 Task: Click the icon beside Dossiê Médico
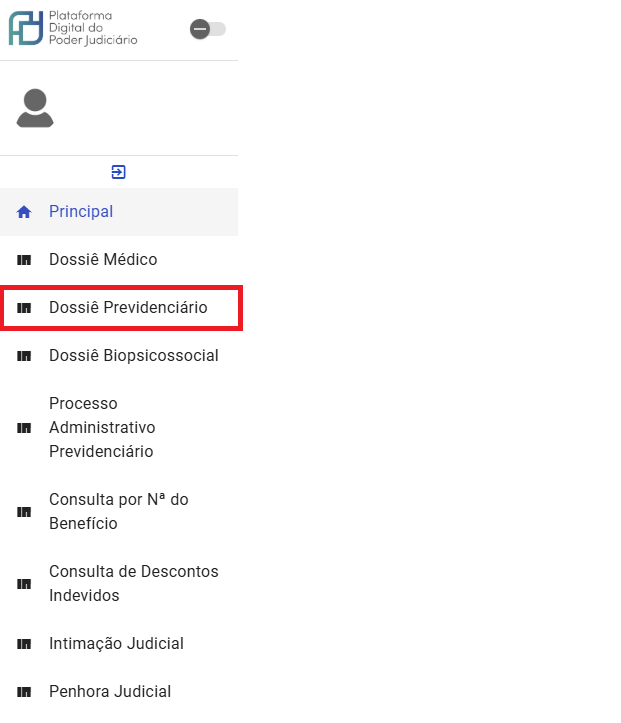[24, 260]
